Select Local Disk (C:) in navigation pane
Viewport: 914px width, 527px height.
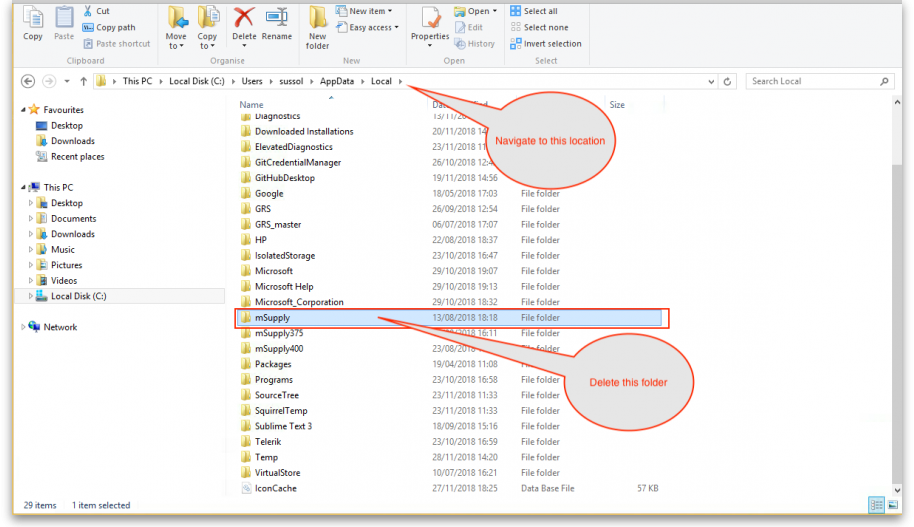pyautogui.click(x=78, y=296)
